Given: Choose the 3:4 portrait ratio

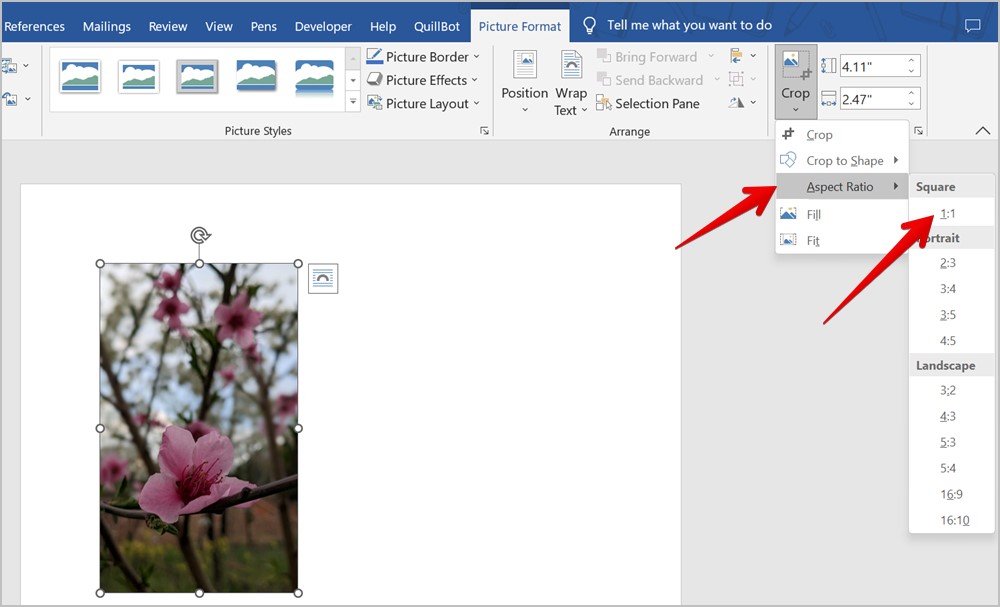Looking at the screenshot, I should click(x=948, y=289).
